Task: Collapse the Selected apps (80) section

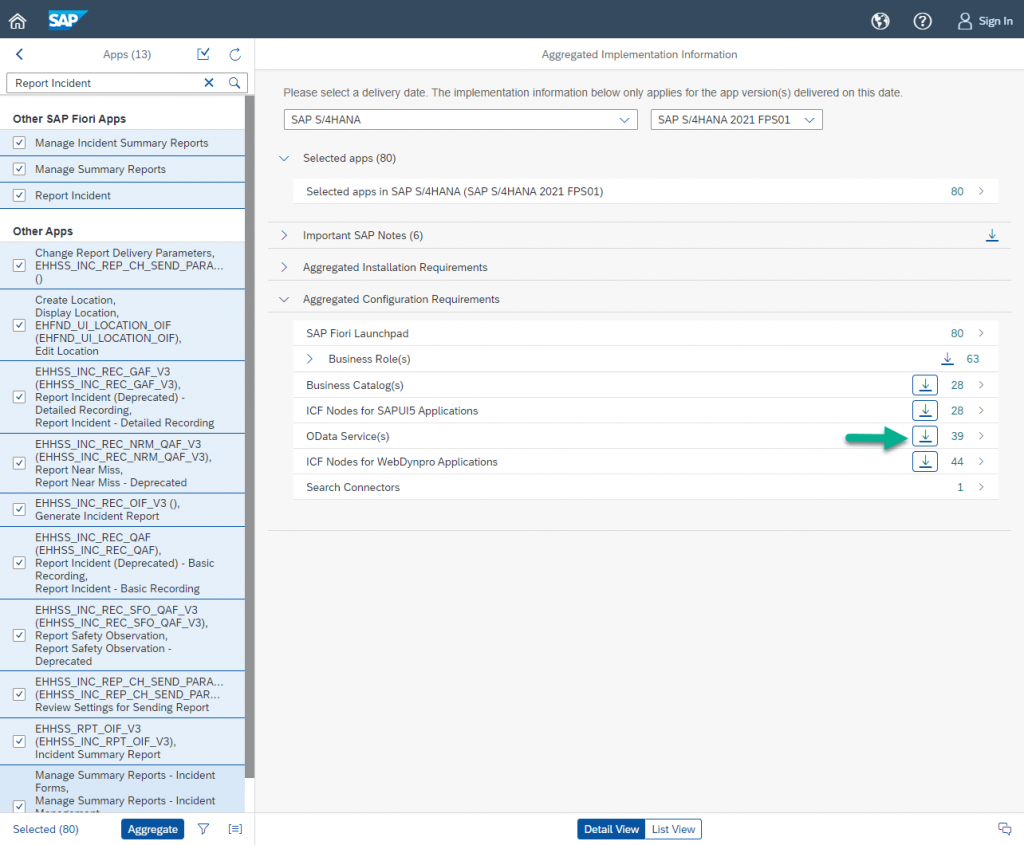Action: tap(284, 158)
